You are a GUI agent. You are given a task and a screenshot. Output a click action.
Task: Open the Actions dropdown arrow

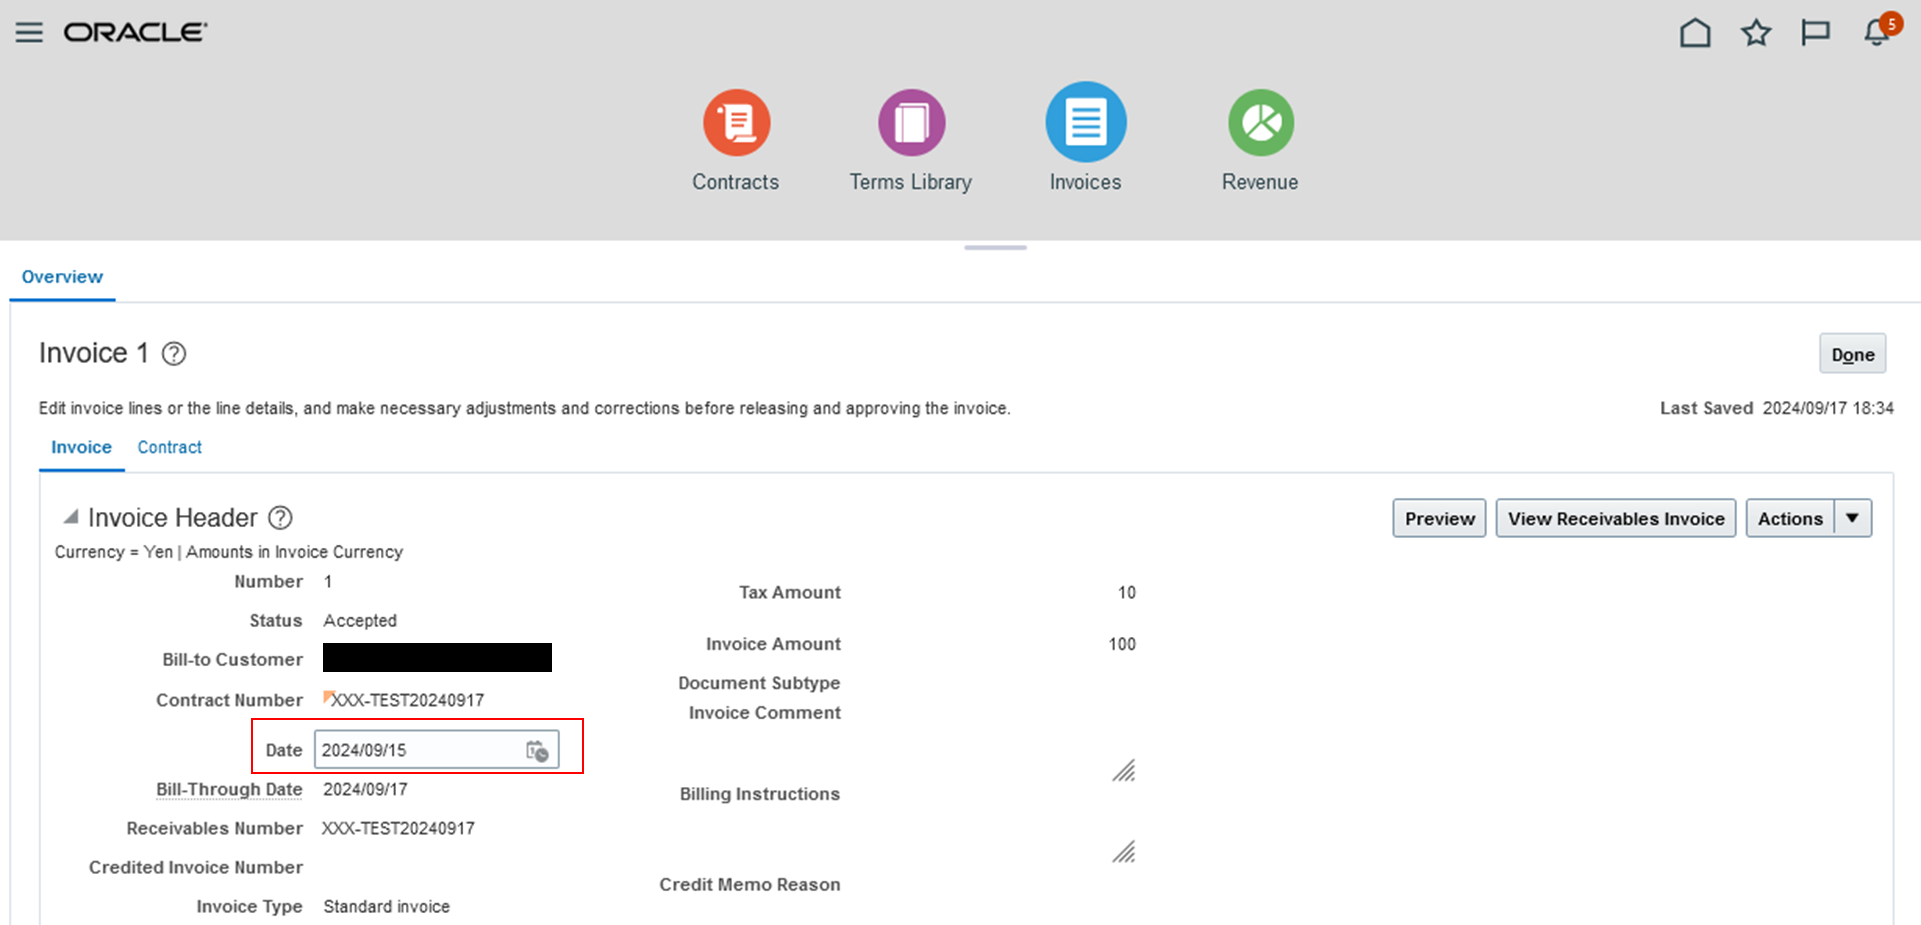pyautogui.click(x=1853, y=518)
